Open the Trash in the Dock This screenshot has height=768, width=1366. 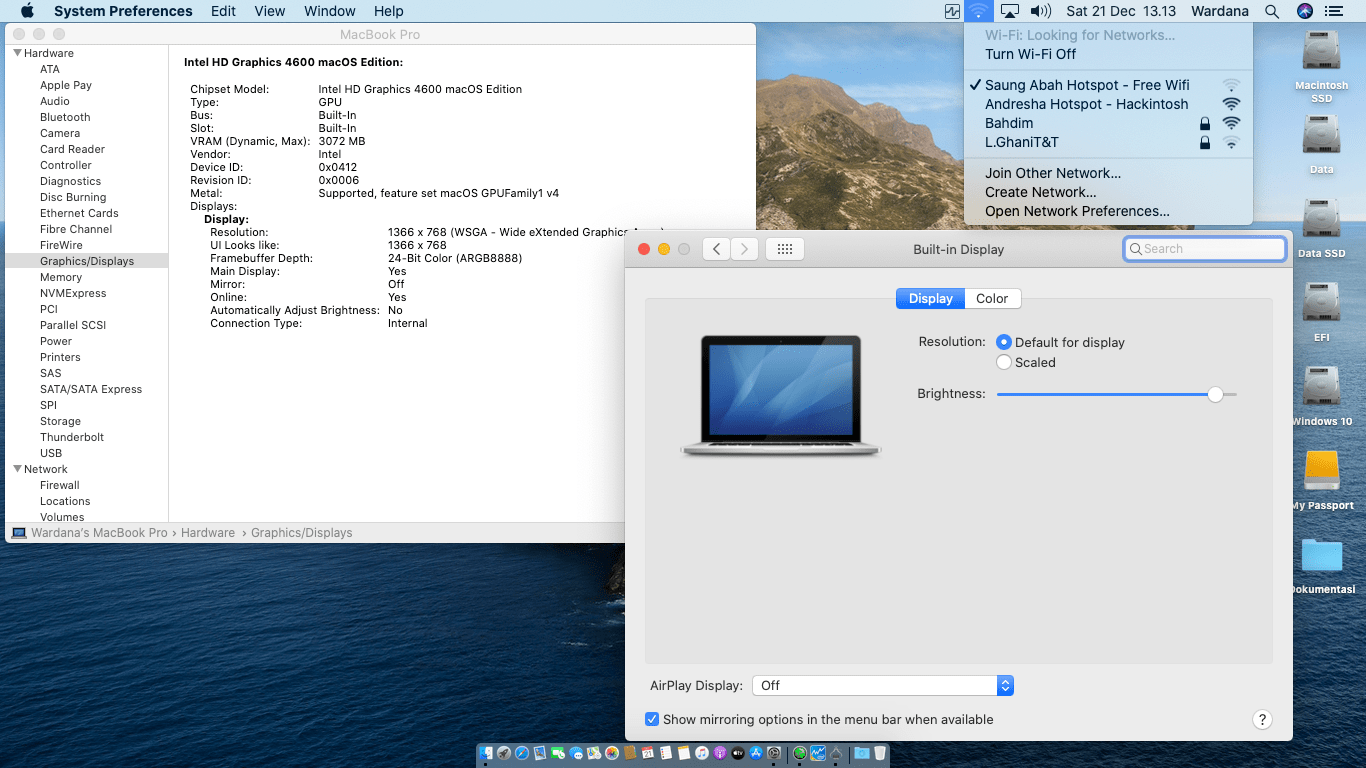(x=880, y=753)
